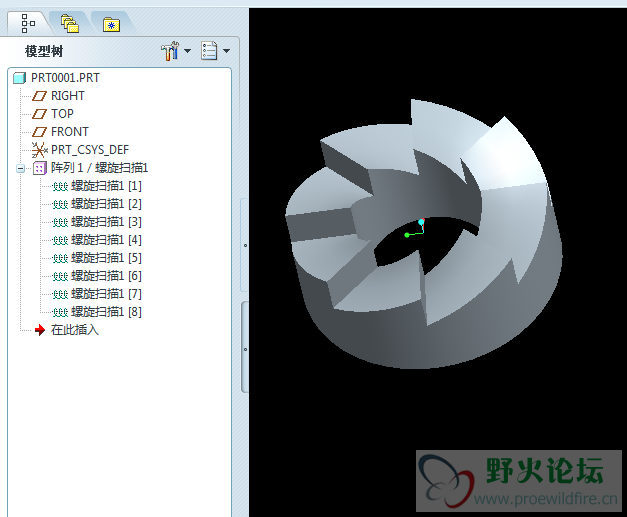Click helical sweep icon of 螺旋扫描1 [3]
Image resolution: width=627 pixels, height=517 pixels.
[x=60, y=222]
